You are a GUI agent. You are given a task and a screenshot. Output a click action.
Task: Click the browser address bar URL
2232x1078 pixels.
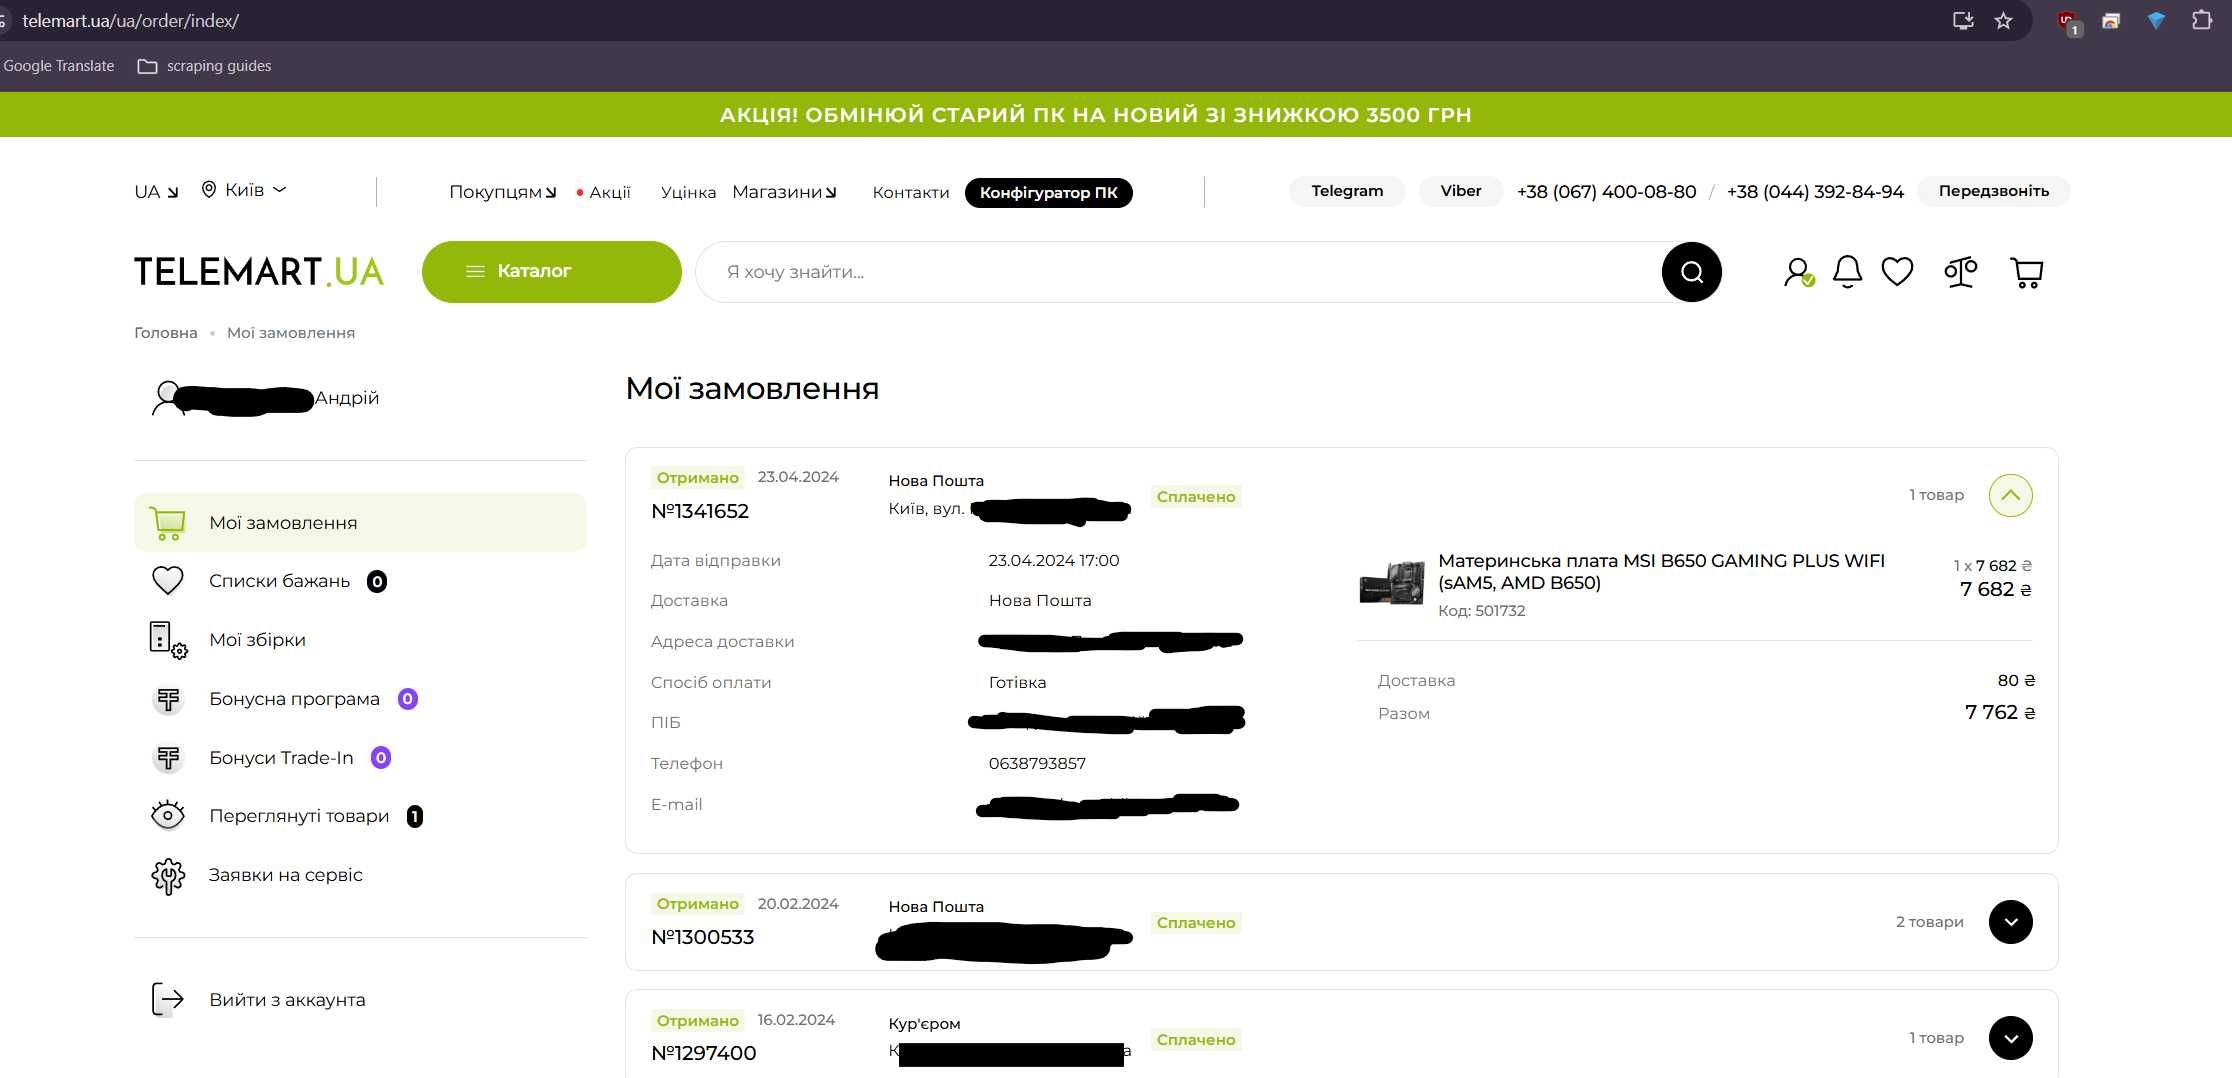click(130, 21)
